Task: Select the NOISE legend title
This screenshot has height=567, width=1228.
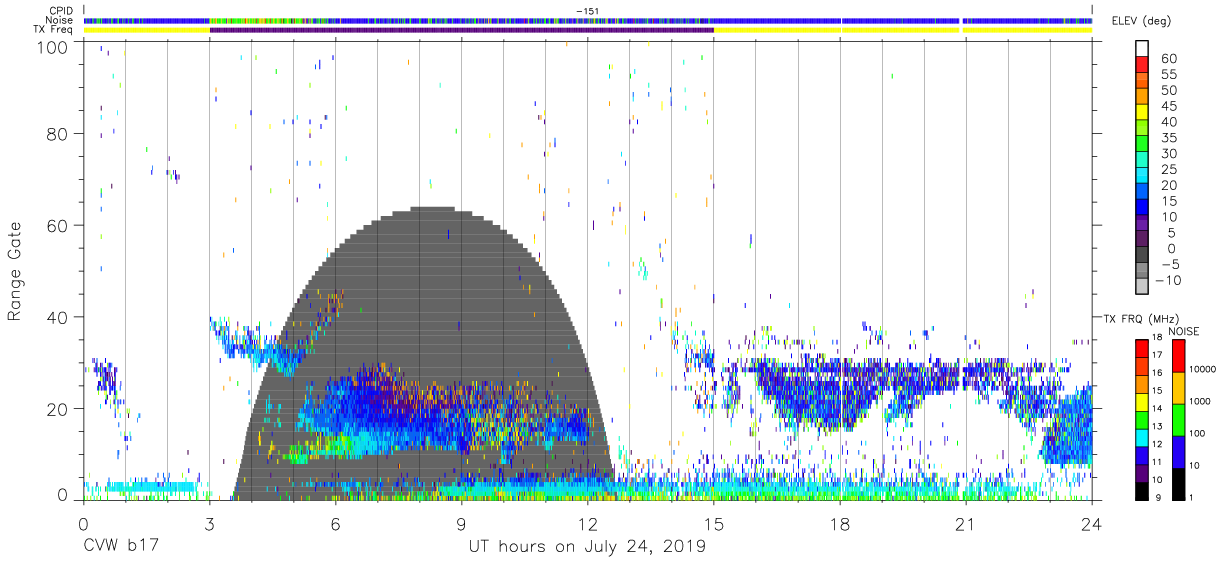Action: pos(1184,331)
